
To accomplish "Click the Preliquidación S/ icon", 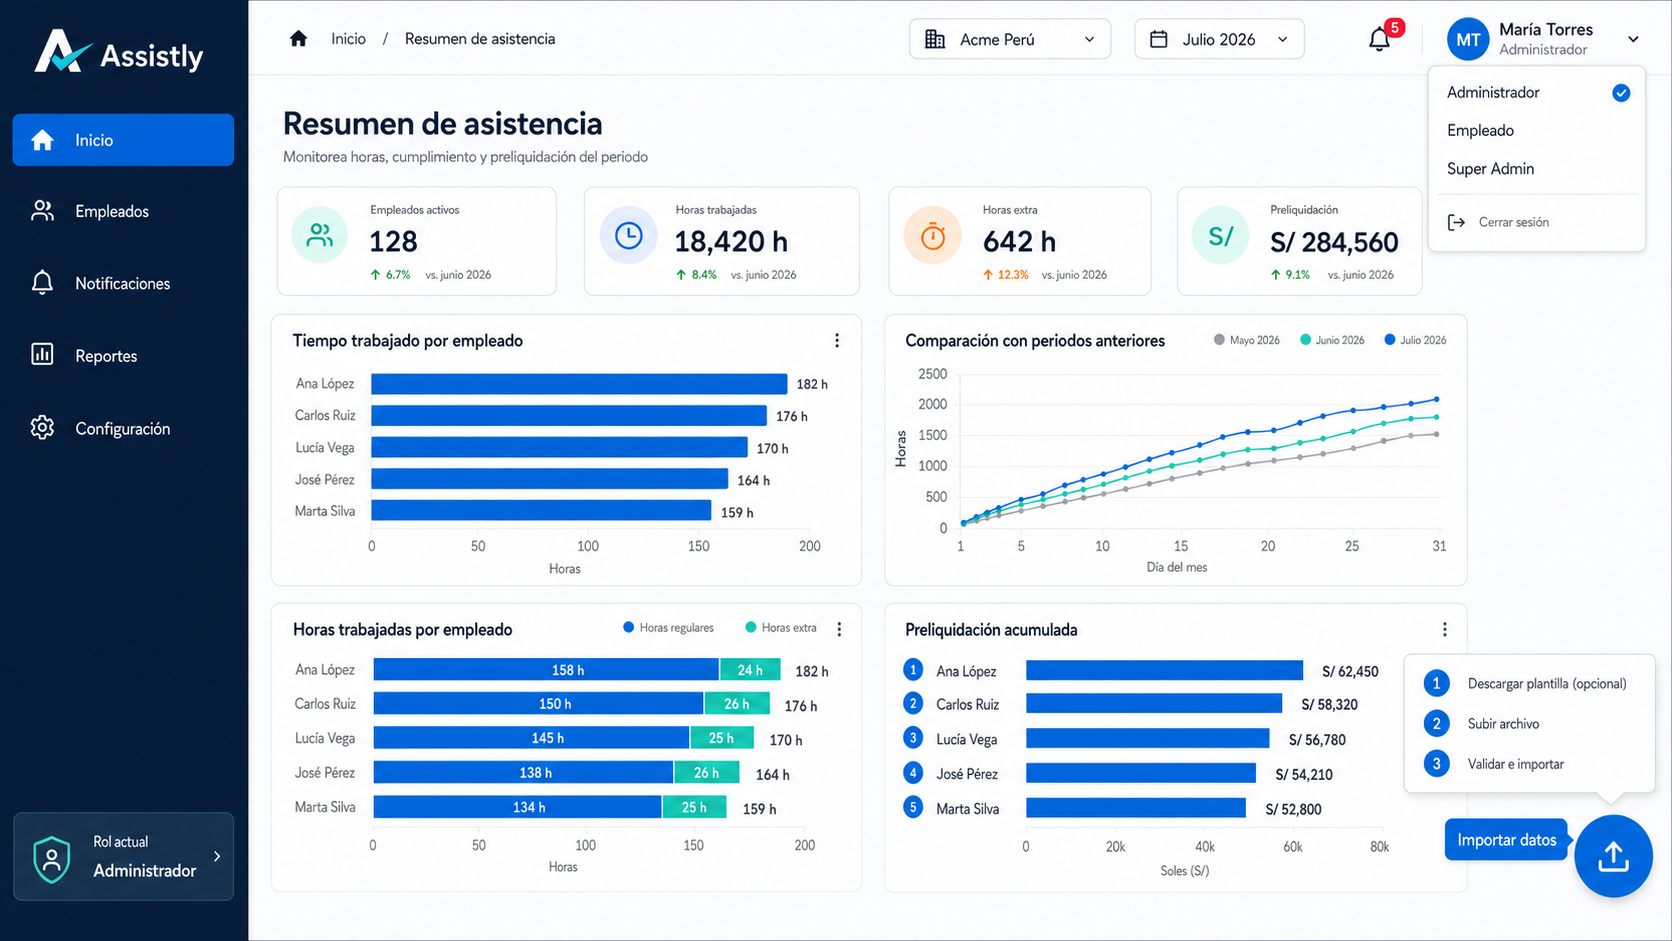I will coord(1220,236).
